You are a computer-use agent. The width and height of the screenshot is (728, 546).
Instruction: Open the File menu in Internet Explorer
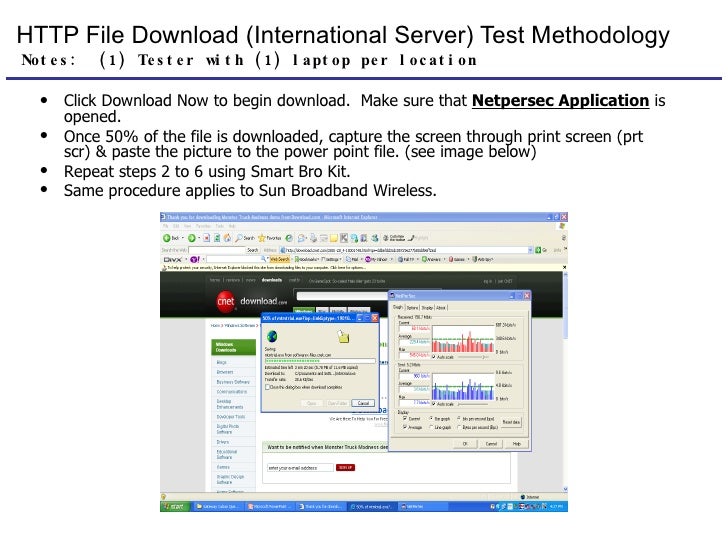[165, 226]
